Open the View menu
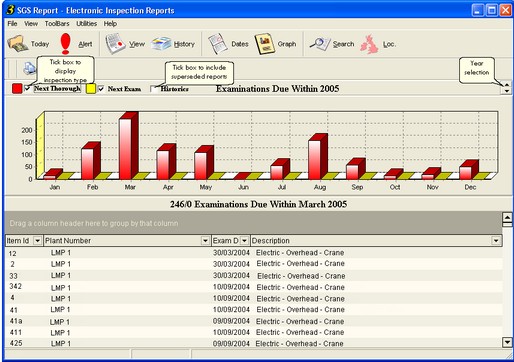The image size is (514, 362). pos(31,24)
